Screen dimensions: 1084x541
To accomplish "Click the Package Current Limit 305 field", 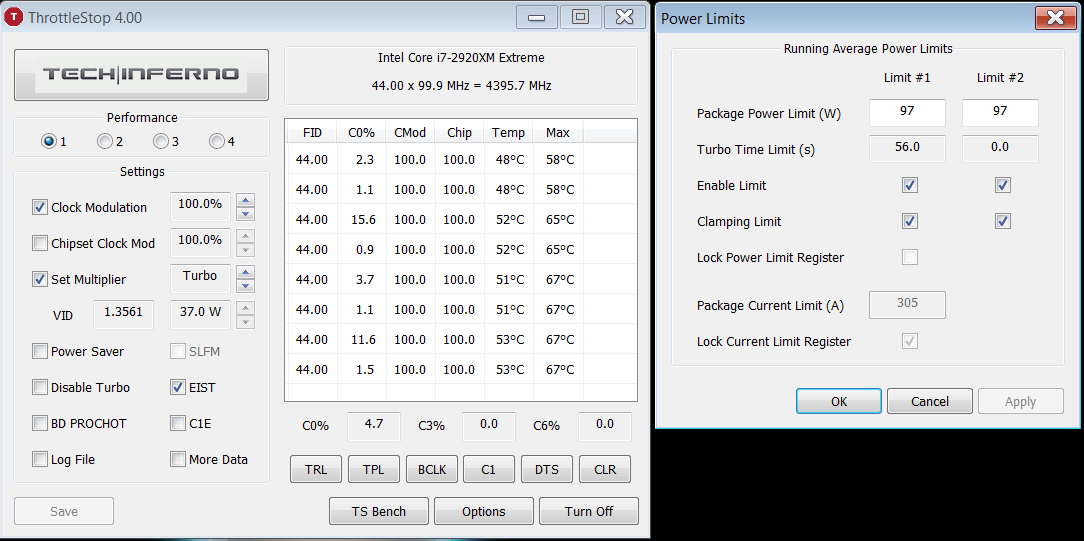I will pos(907,305).
